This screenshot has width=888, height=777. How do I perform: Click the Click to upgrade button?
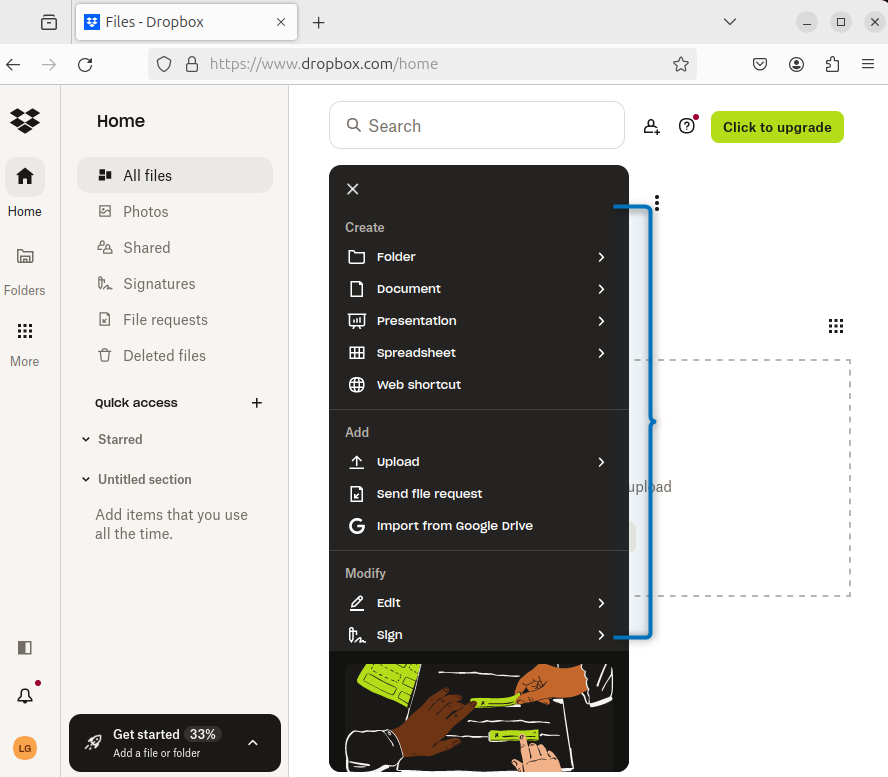[x=777, y=127]
